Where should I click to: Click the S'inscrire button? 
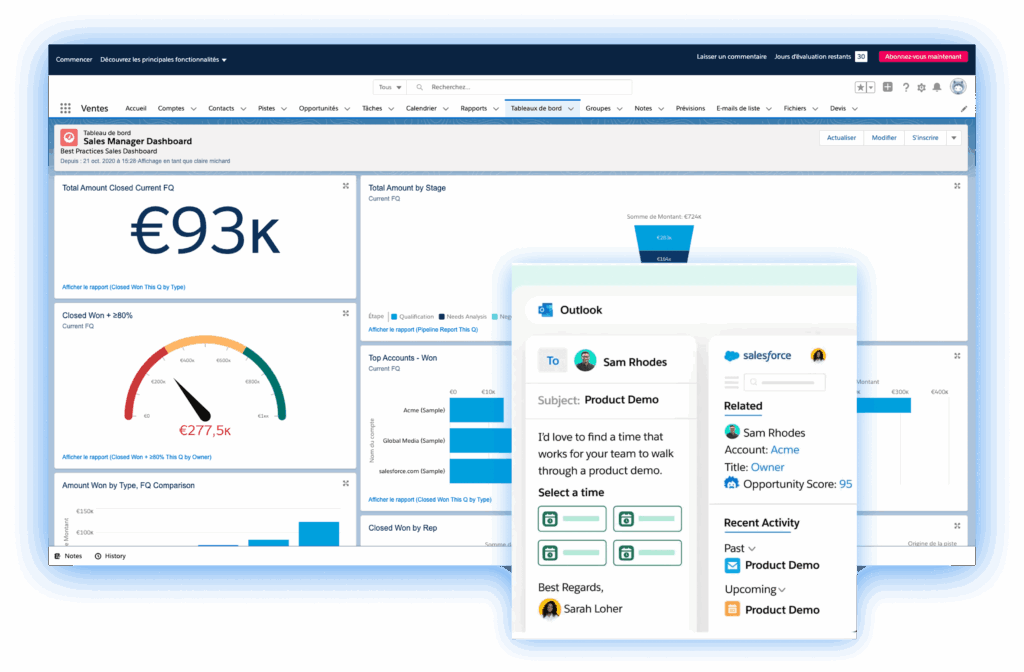pyautogui.click(x=925, y=138)
